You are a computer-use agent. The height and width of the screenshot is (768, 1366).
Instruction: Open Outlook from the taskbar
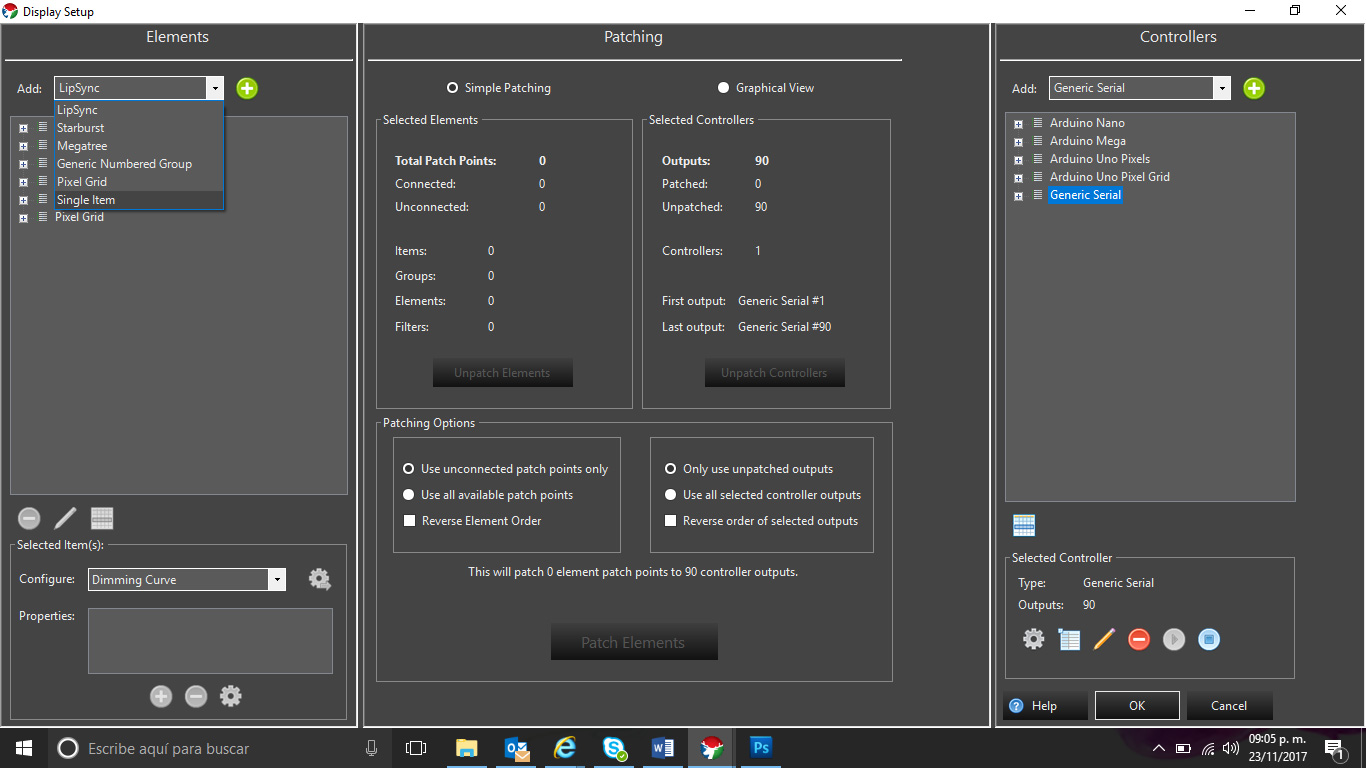[x=516, y=748]
